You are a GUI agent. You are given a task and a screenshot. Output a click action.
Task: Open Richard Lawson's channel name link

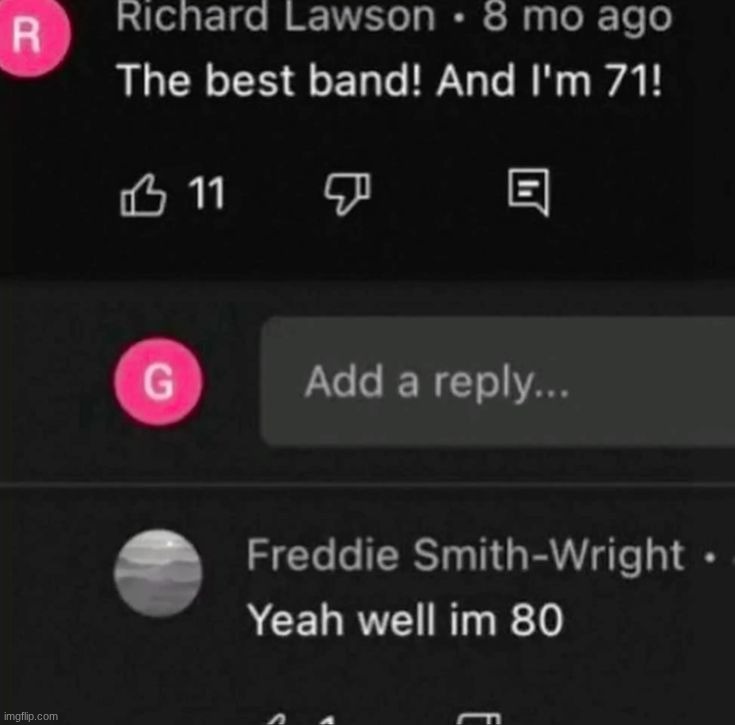276,17
